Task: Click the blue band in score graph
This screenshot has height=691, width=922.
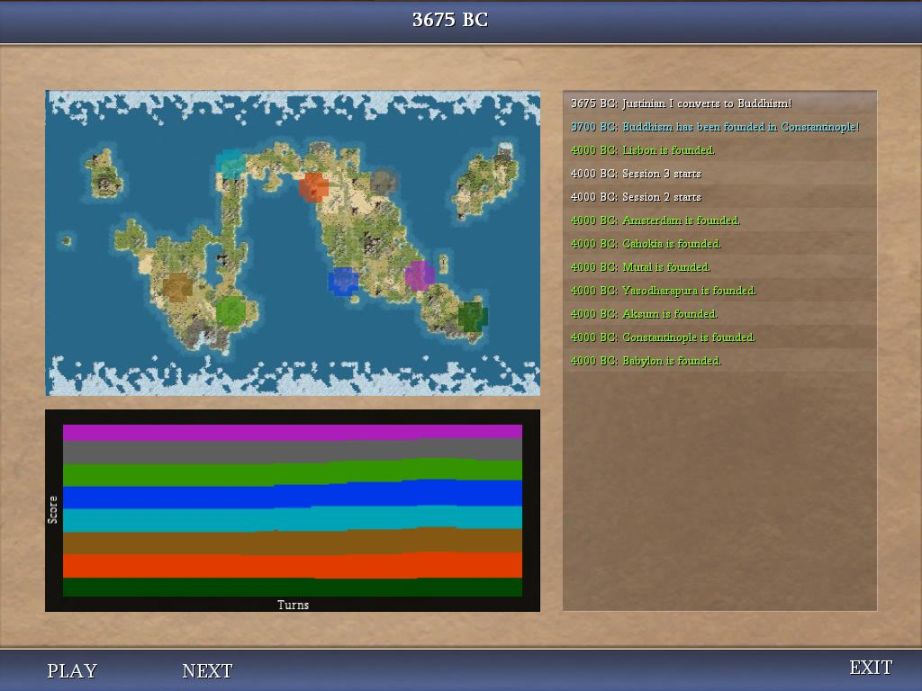Action: point(292,496)
